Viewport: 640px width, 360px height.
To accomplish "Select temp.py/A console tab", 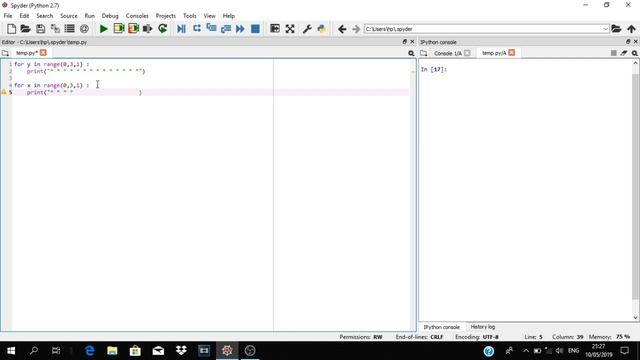I will tap(494, 53).
